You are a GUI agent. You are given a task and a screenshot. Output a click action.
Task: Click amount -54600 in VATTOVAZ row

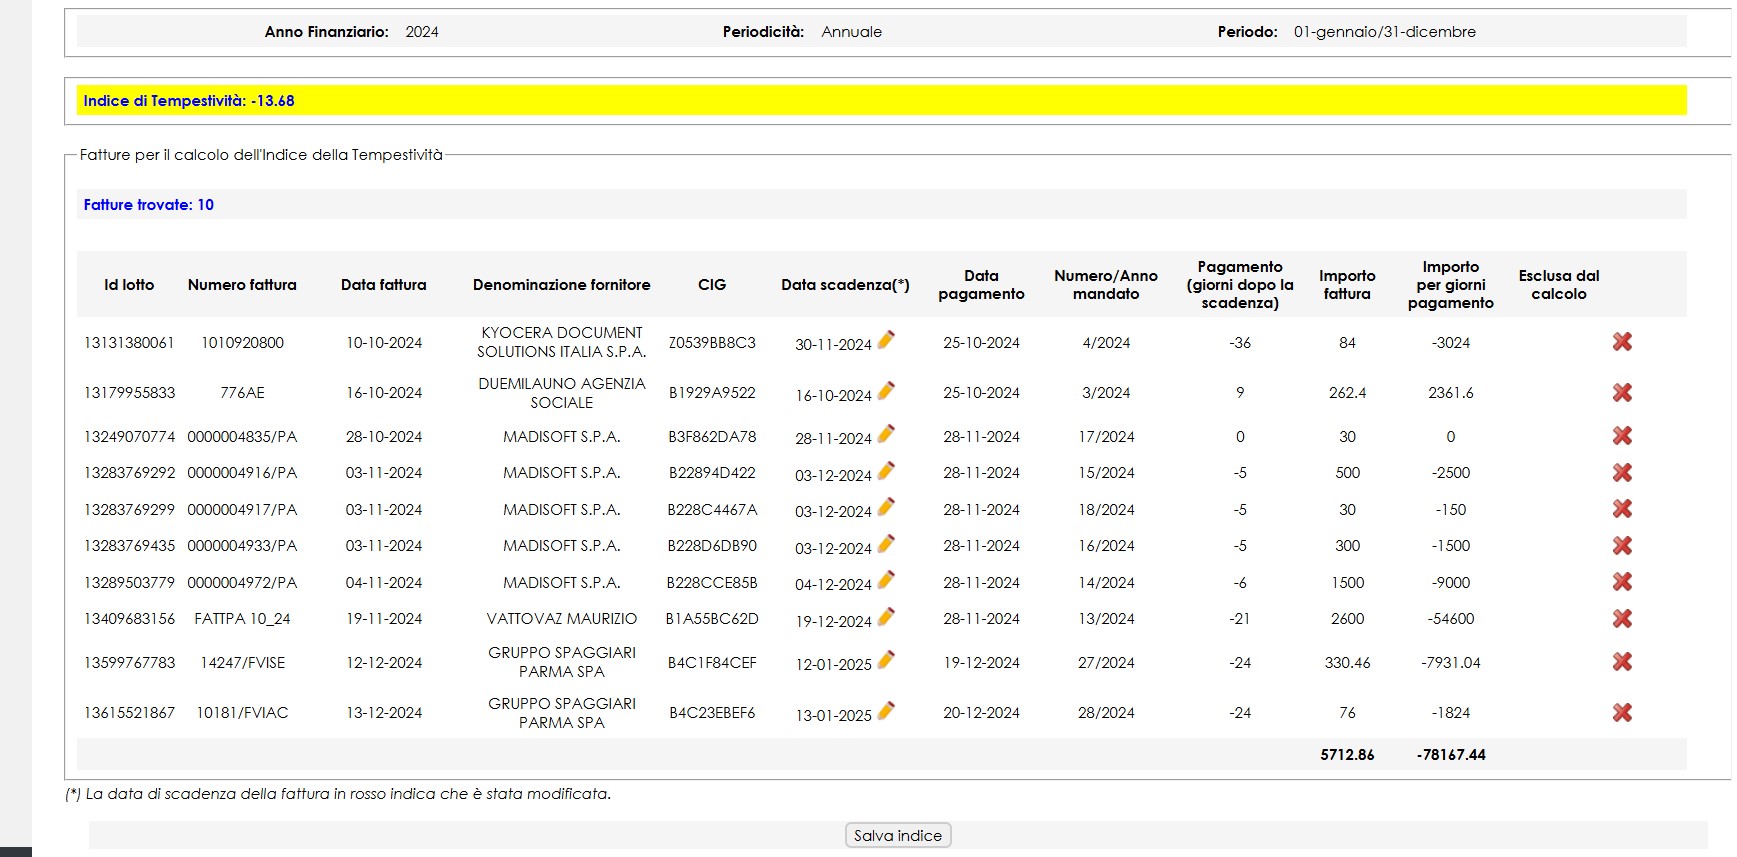1451,619
